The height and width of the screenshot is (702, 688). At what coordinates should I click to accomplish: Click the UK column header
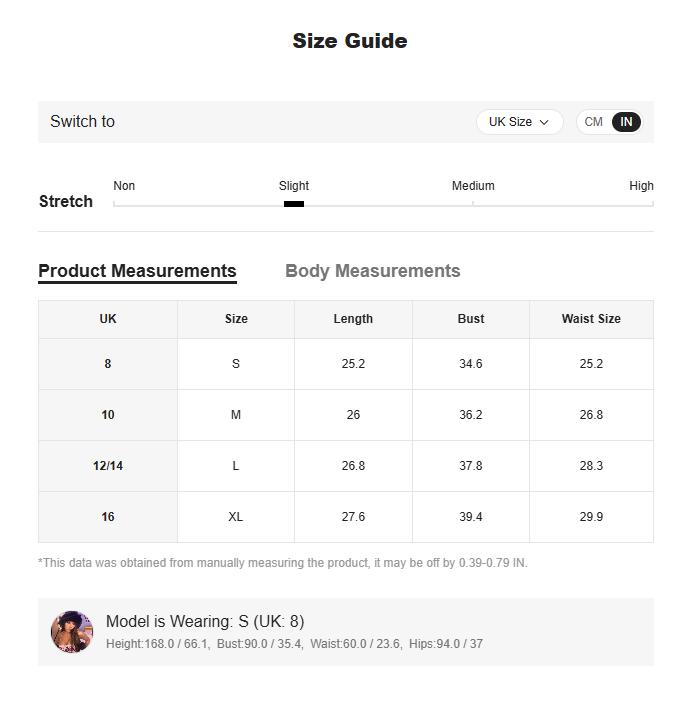pos(108,319)
